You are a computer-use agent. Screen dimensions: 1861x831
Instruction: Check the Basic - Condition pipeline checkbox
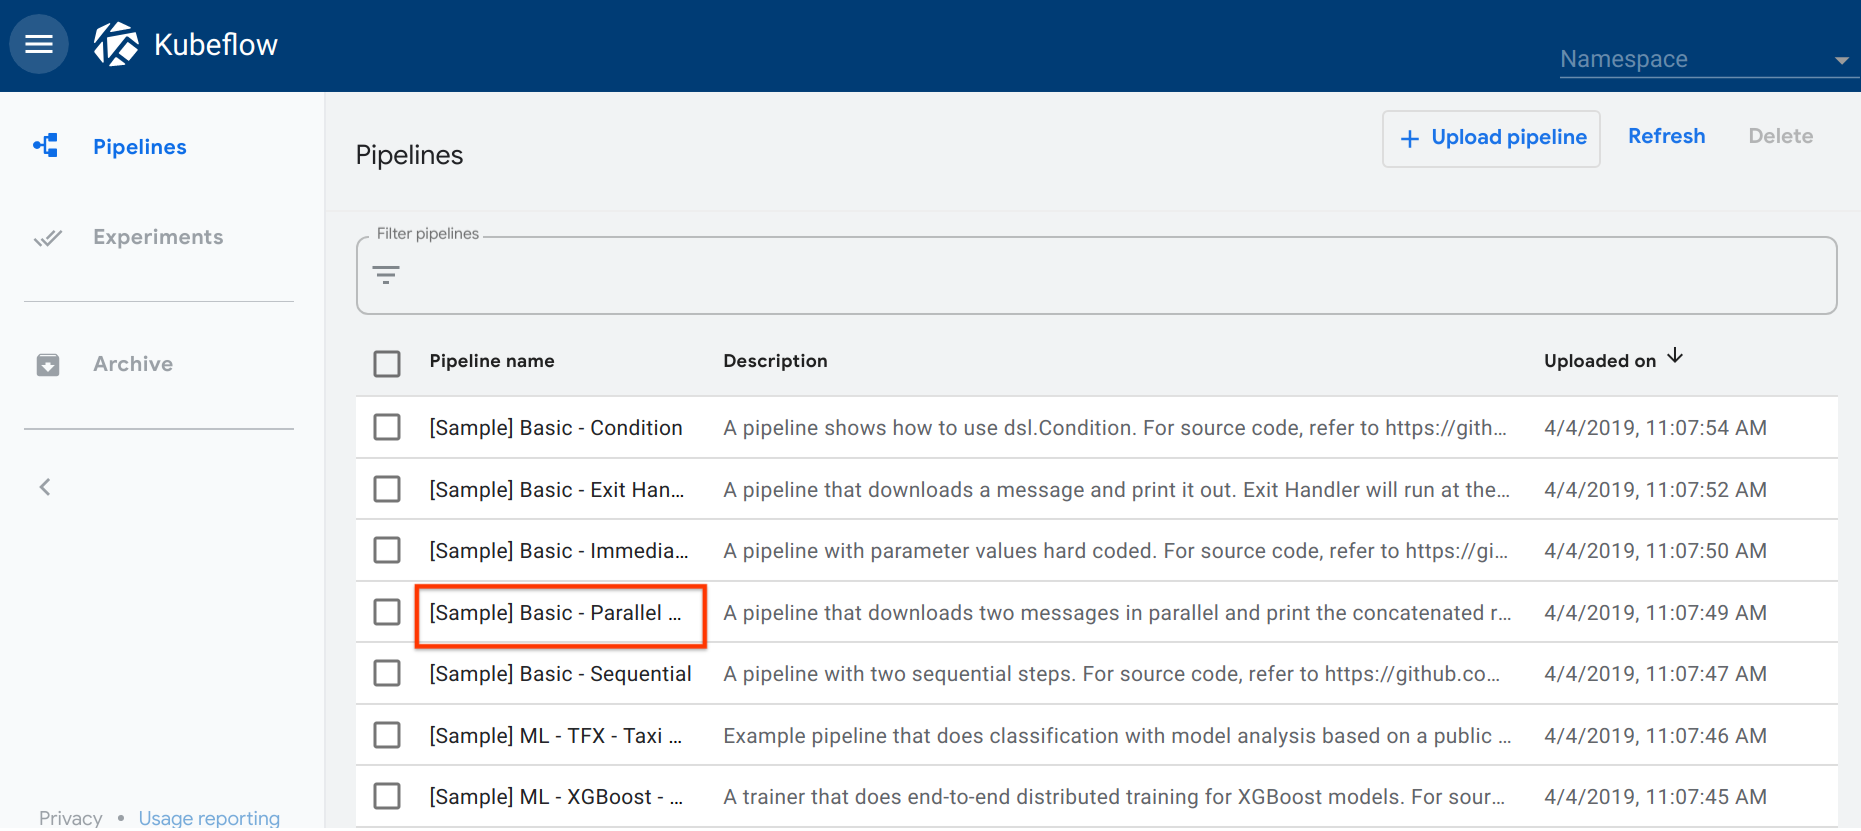coord(387,428)
